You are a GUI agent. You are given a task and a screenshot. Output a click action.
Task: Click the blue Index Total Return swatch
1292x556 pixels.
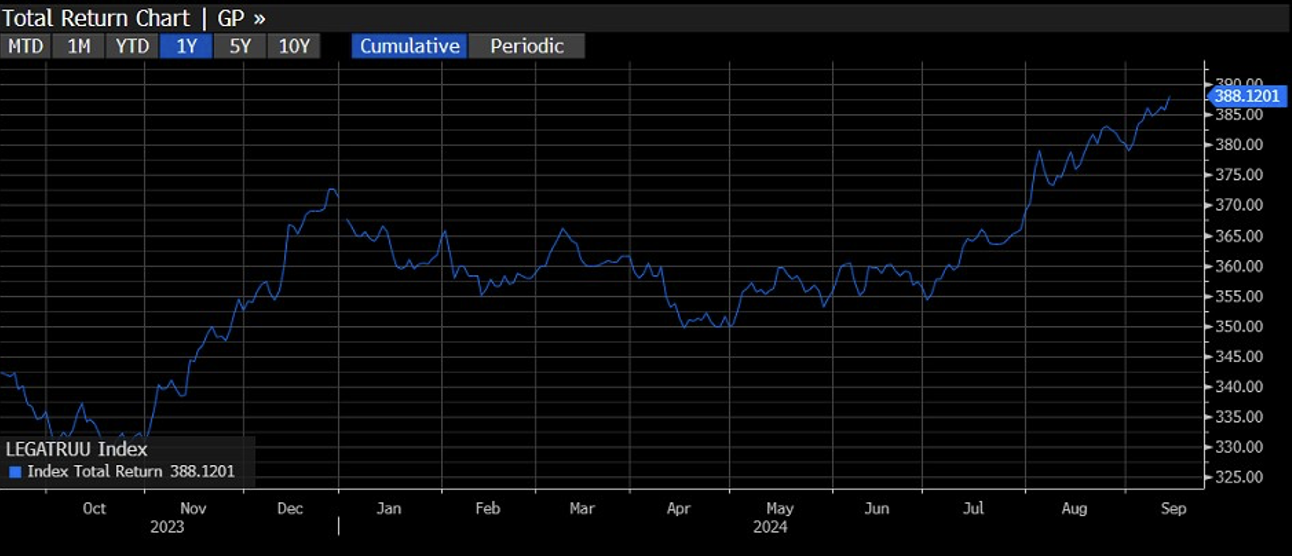[x=15, y=472]
